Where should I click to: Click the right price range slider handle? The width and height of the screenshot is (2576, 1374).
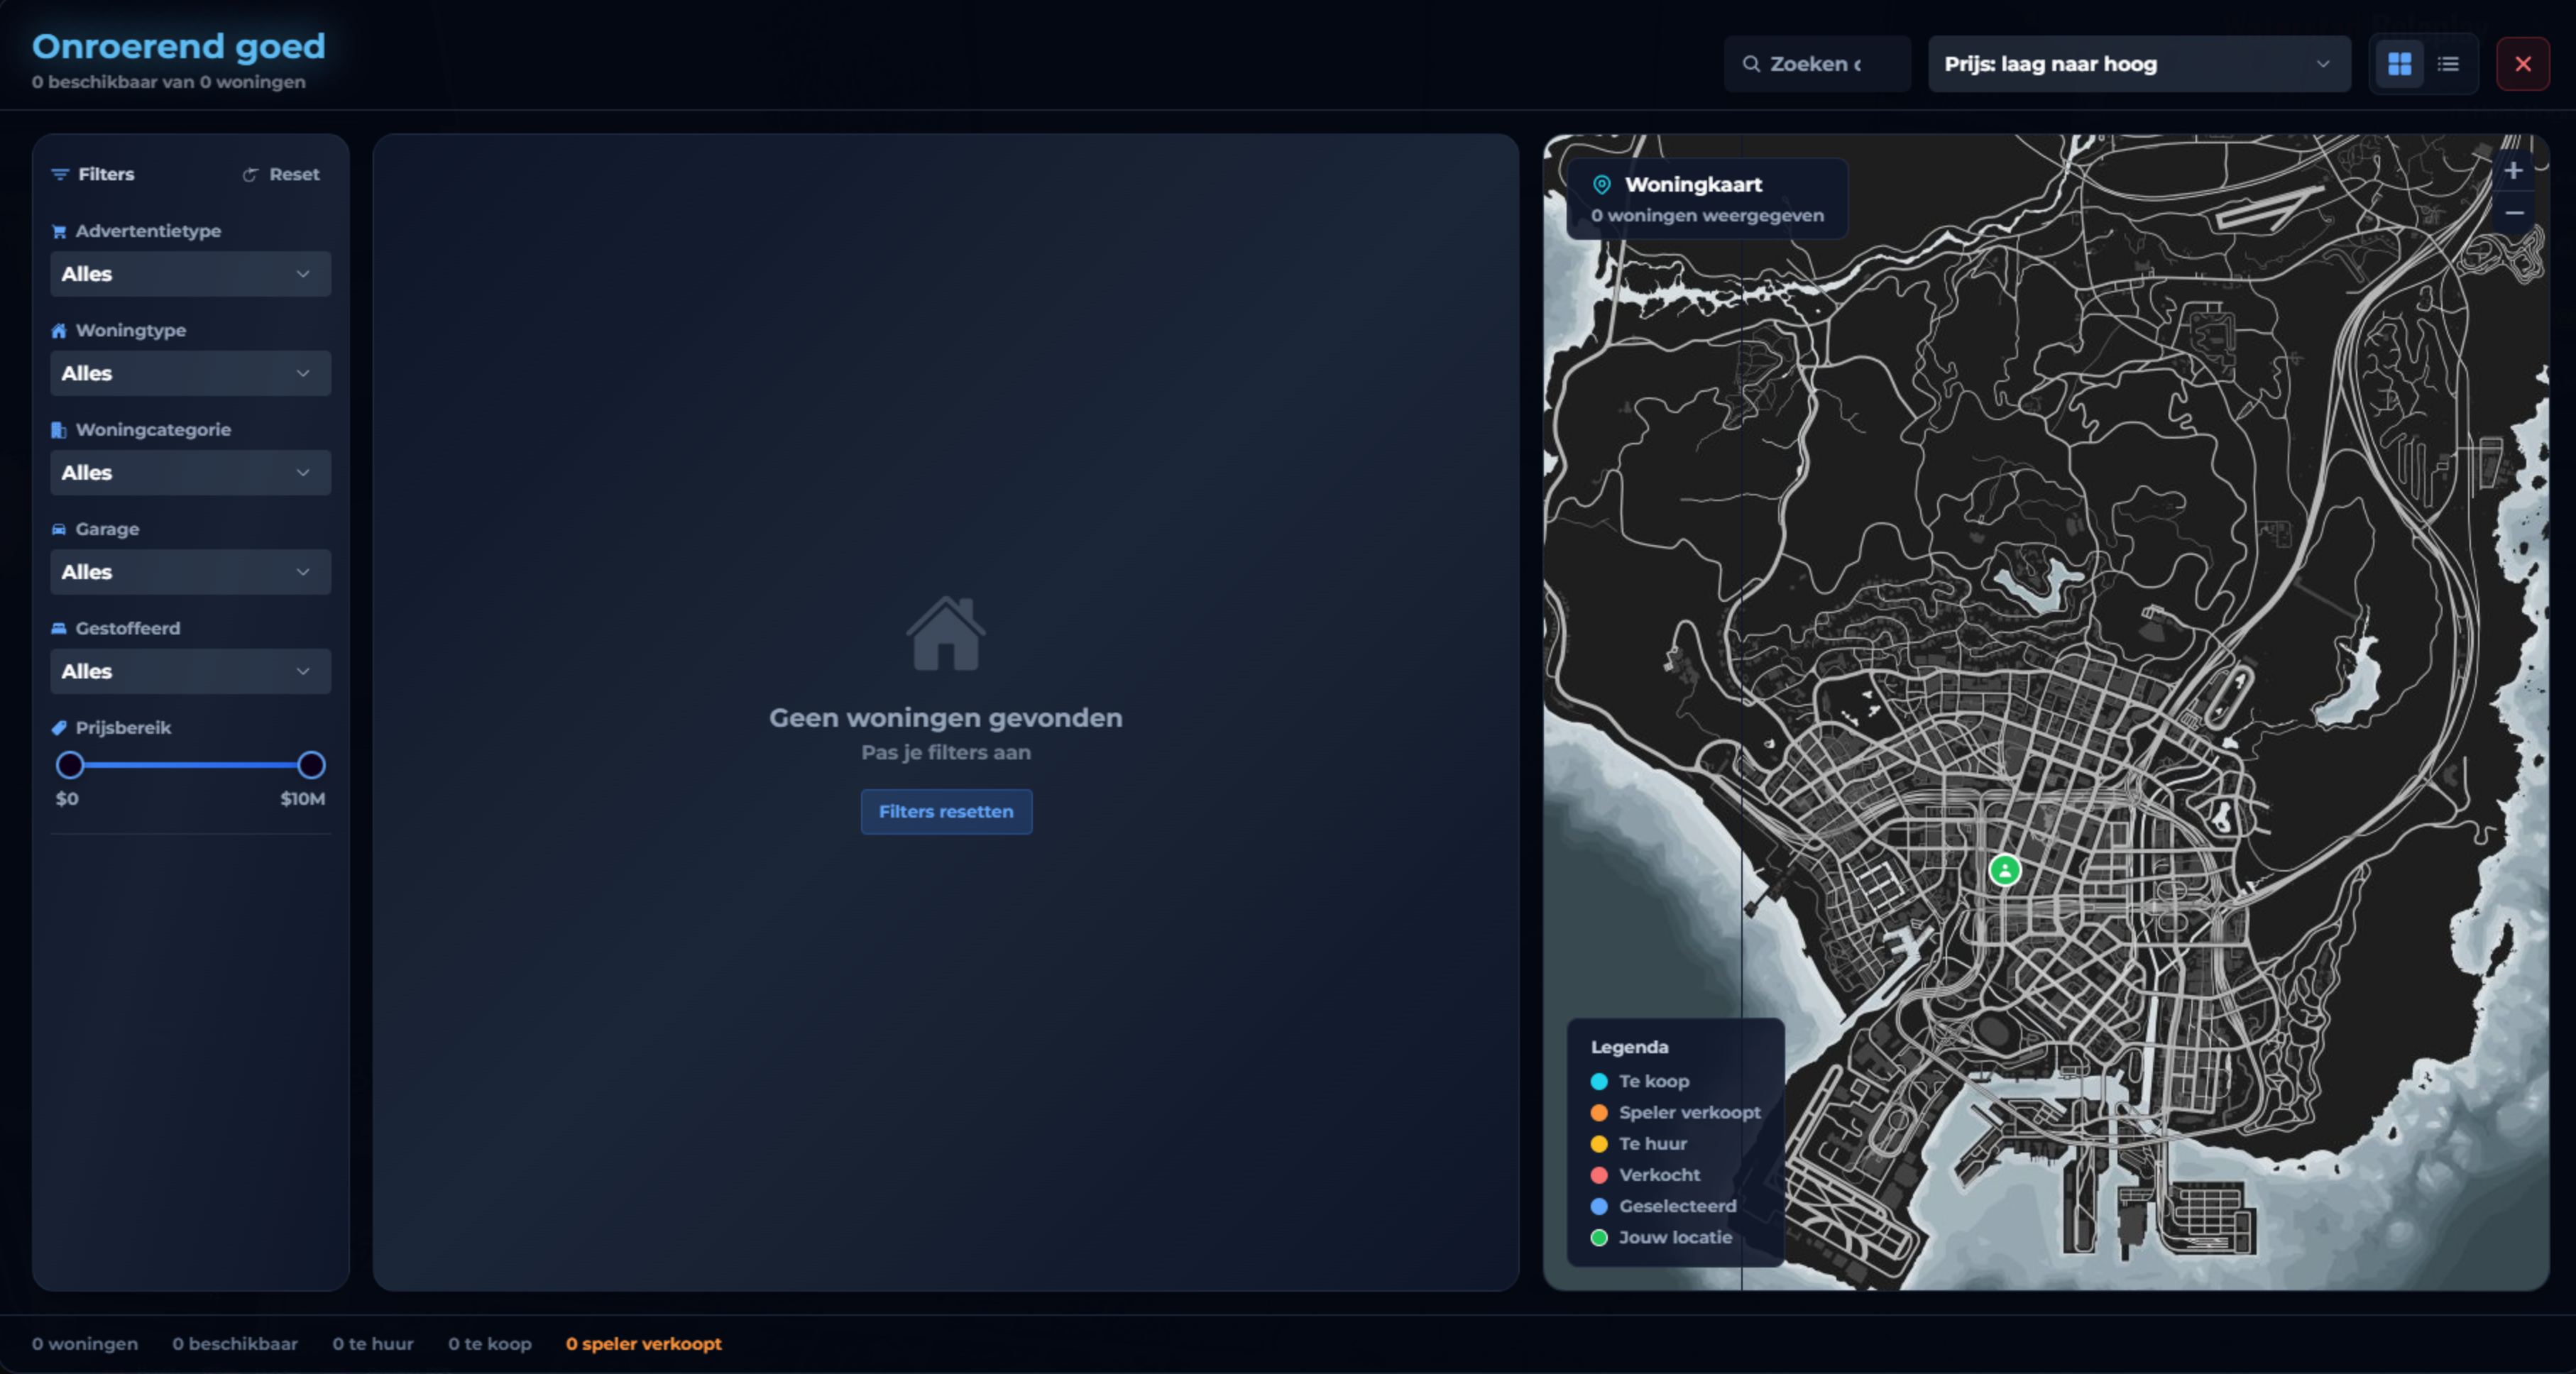[x=311, y=765]
